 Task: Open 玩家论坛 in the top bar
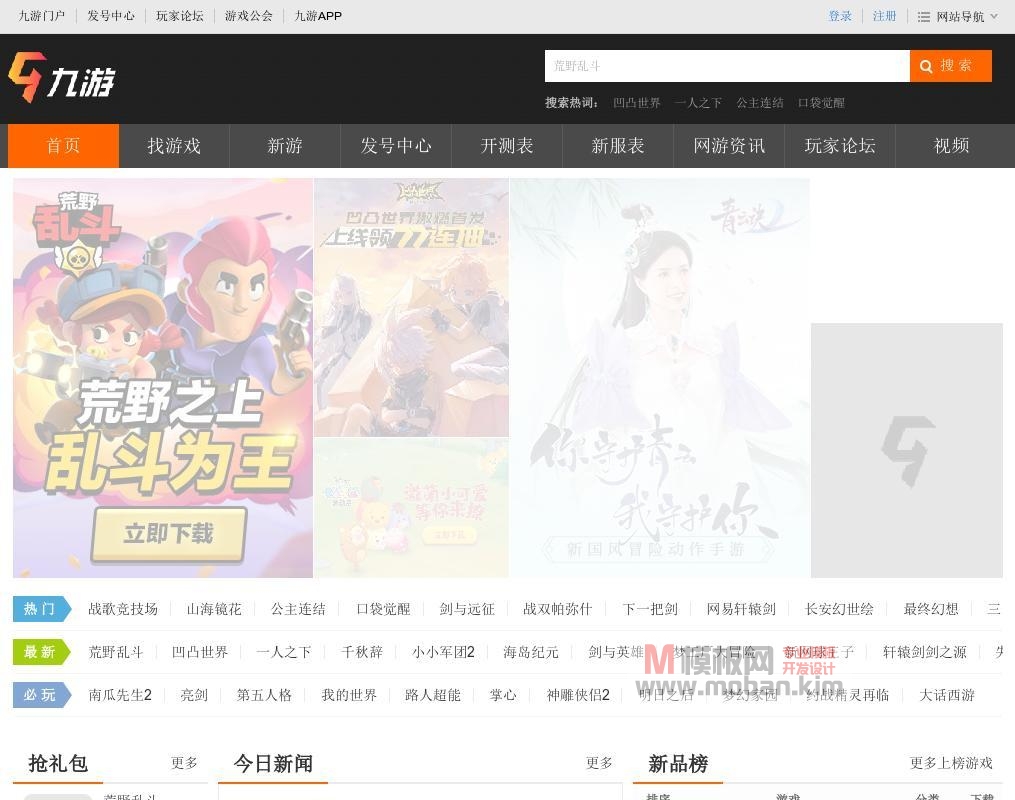click(x=179, y=16)
